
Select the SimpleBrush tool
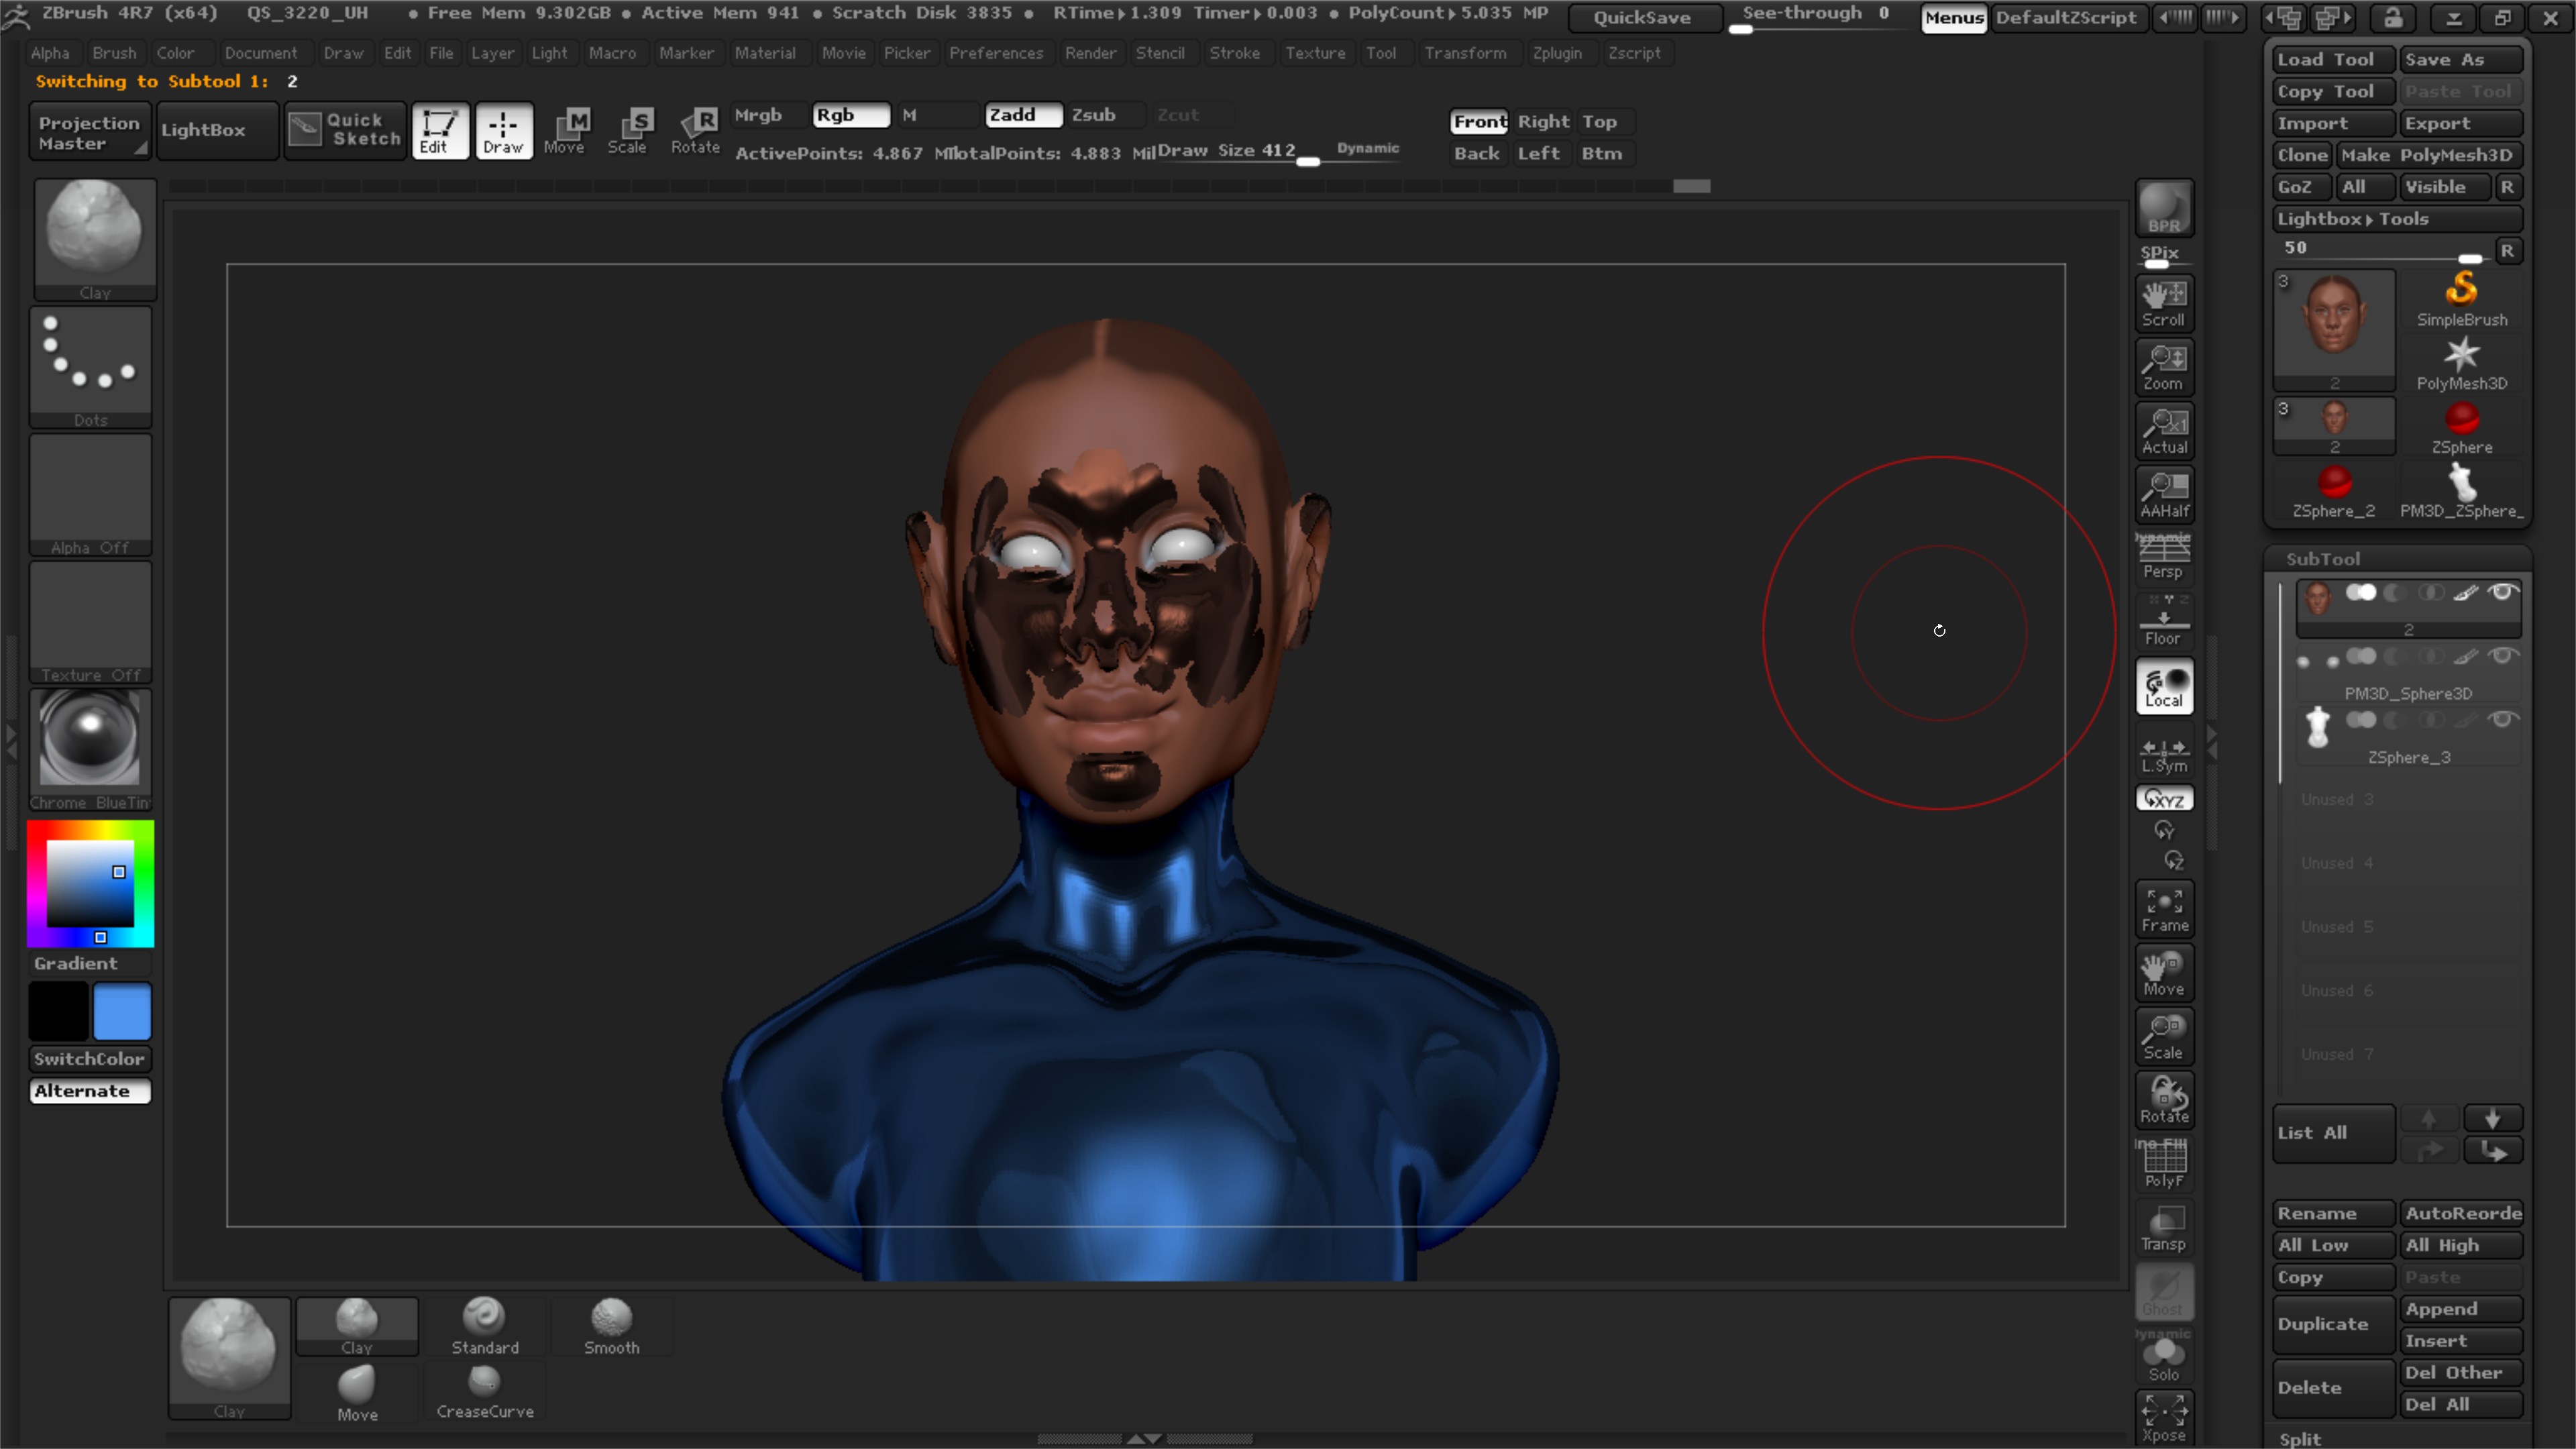[x=2462, y=300]
